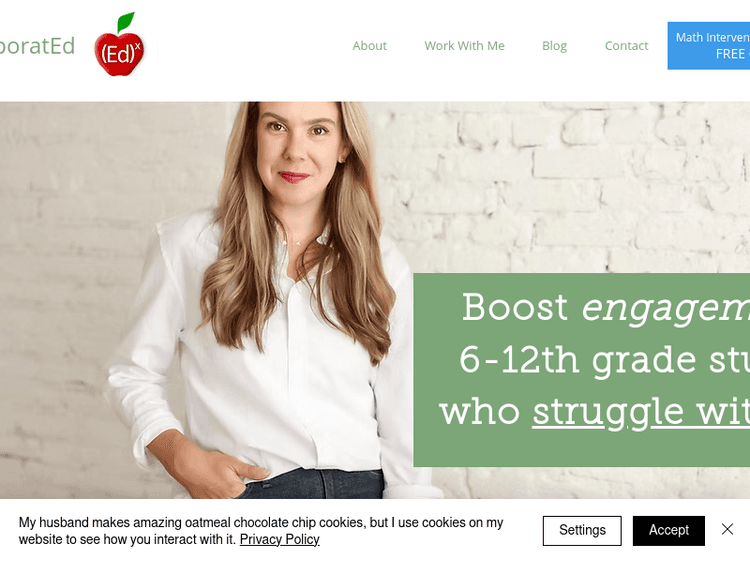750x563 pixels.
Task: Click the italic 'engagement' word in the headline
Action: 666,309
